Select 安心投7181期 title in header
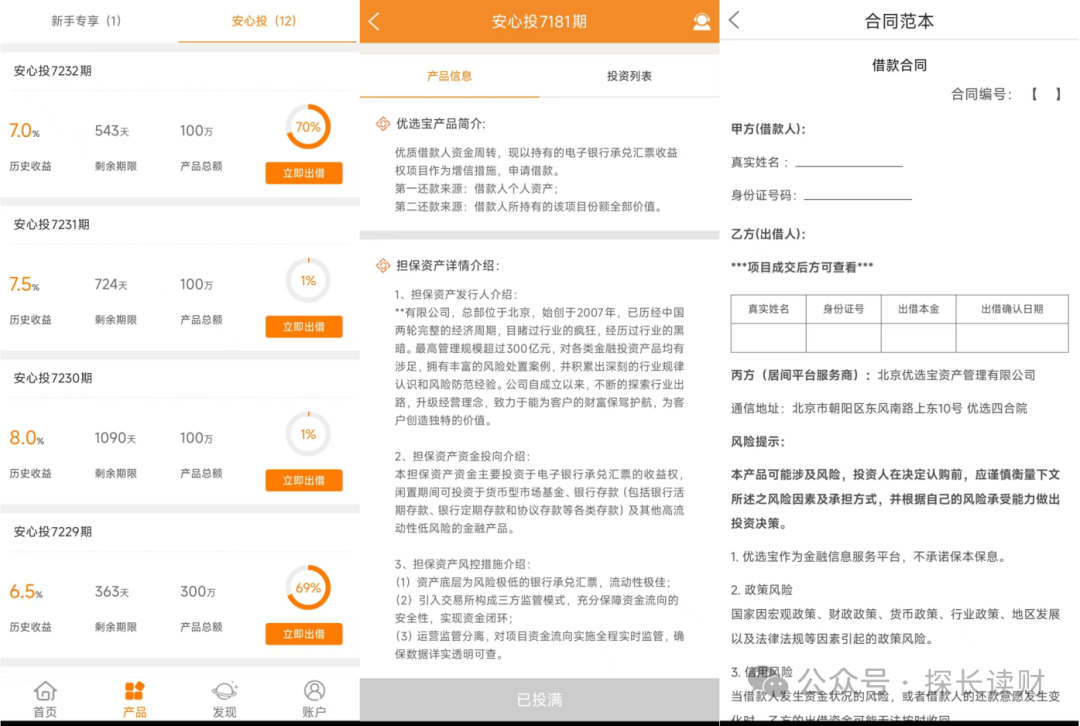This screenshot has width=1080, height=726. point(539,21)
